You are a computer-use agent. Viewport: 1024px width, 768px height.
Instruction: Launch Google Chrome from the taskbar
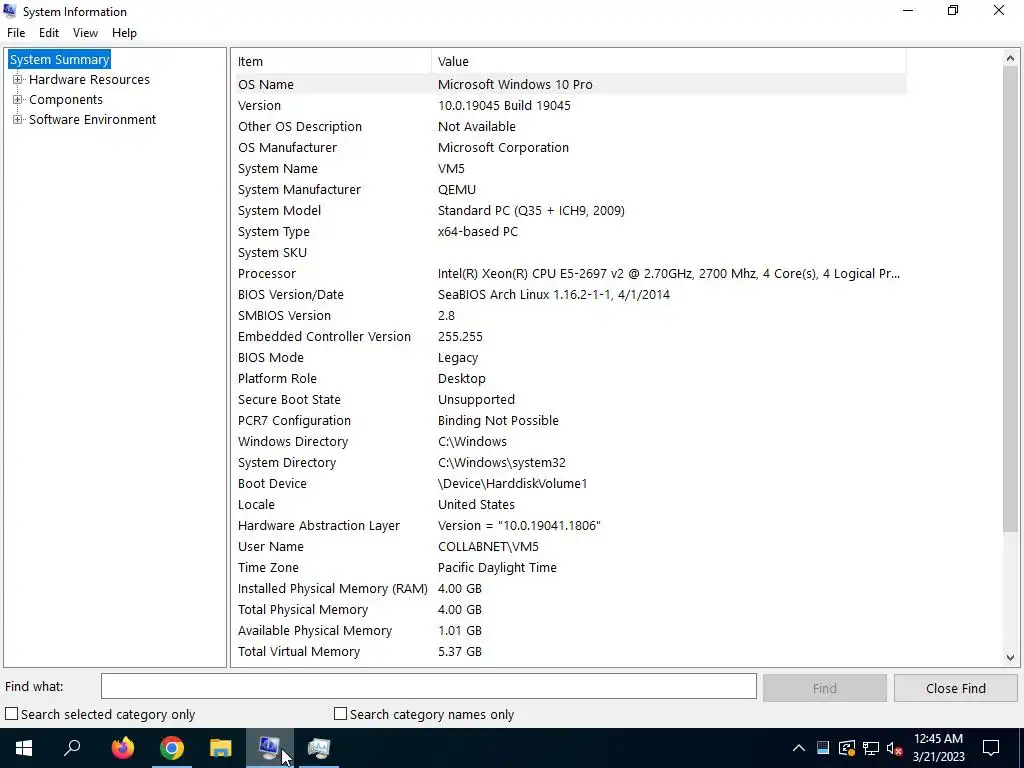click(x=172, y=748)
